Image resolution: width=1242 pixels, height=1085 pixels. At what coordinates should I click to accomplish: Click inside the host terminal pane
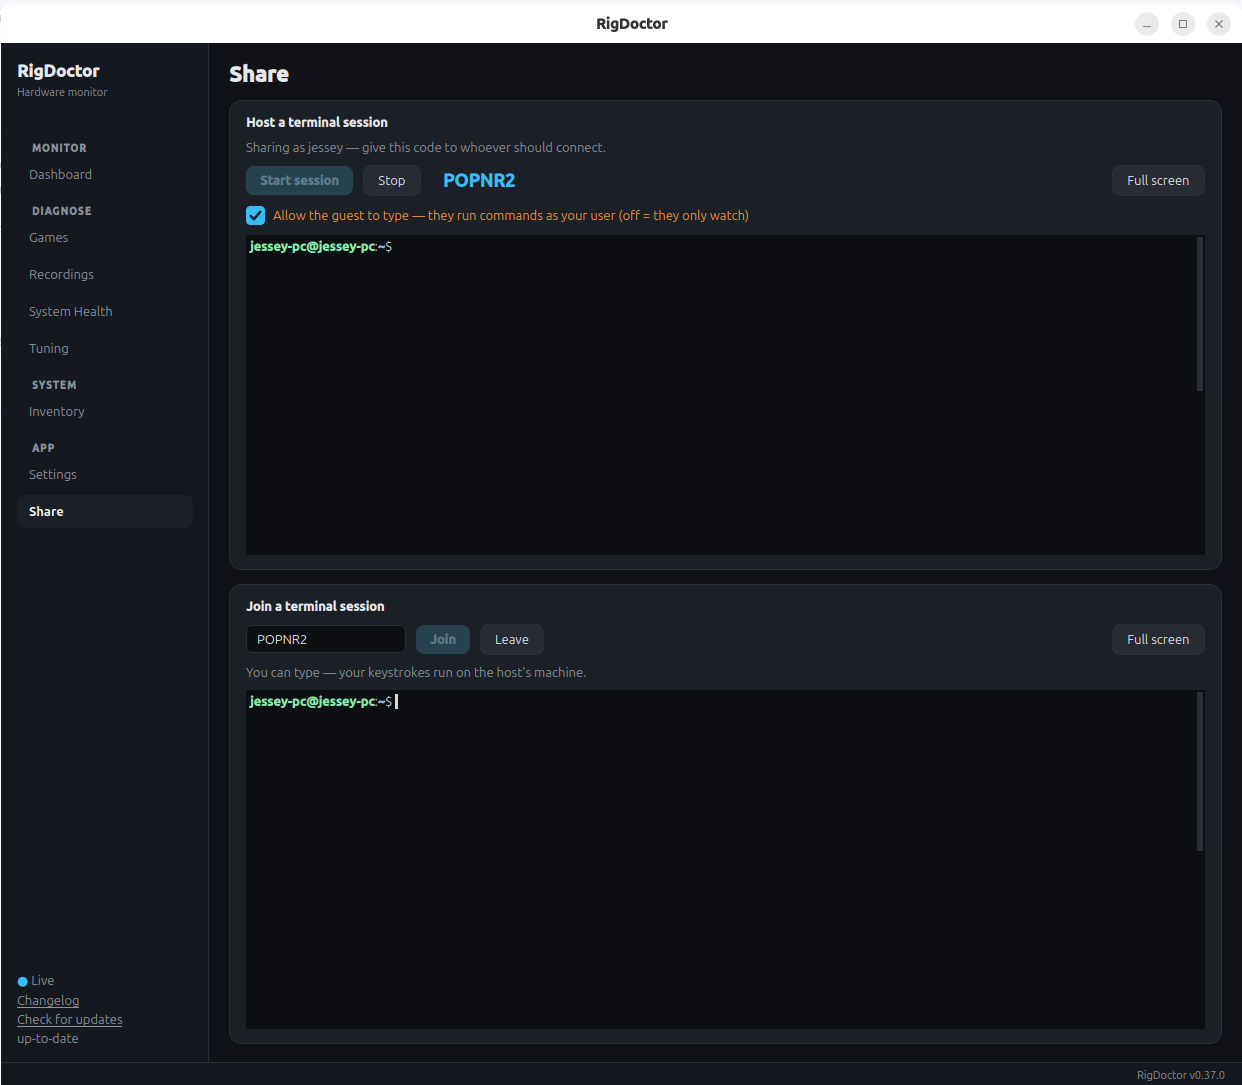coord(720,395)
